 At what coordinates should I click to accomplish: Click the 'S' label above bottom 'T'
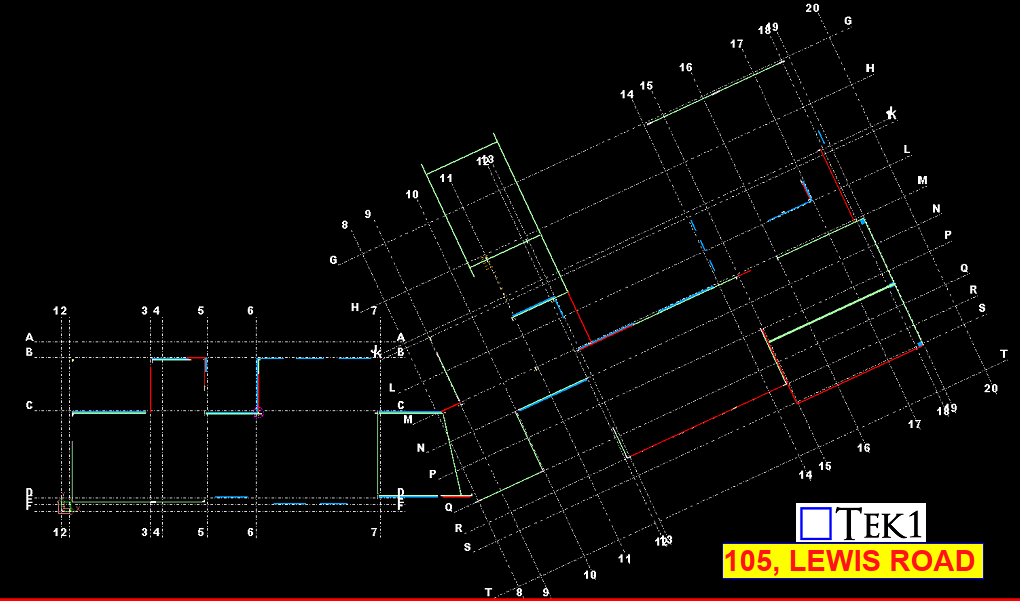tap(467, 547)
